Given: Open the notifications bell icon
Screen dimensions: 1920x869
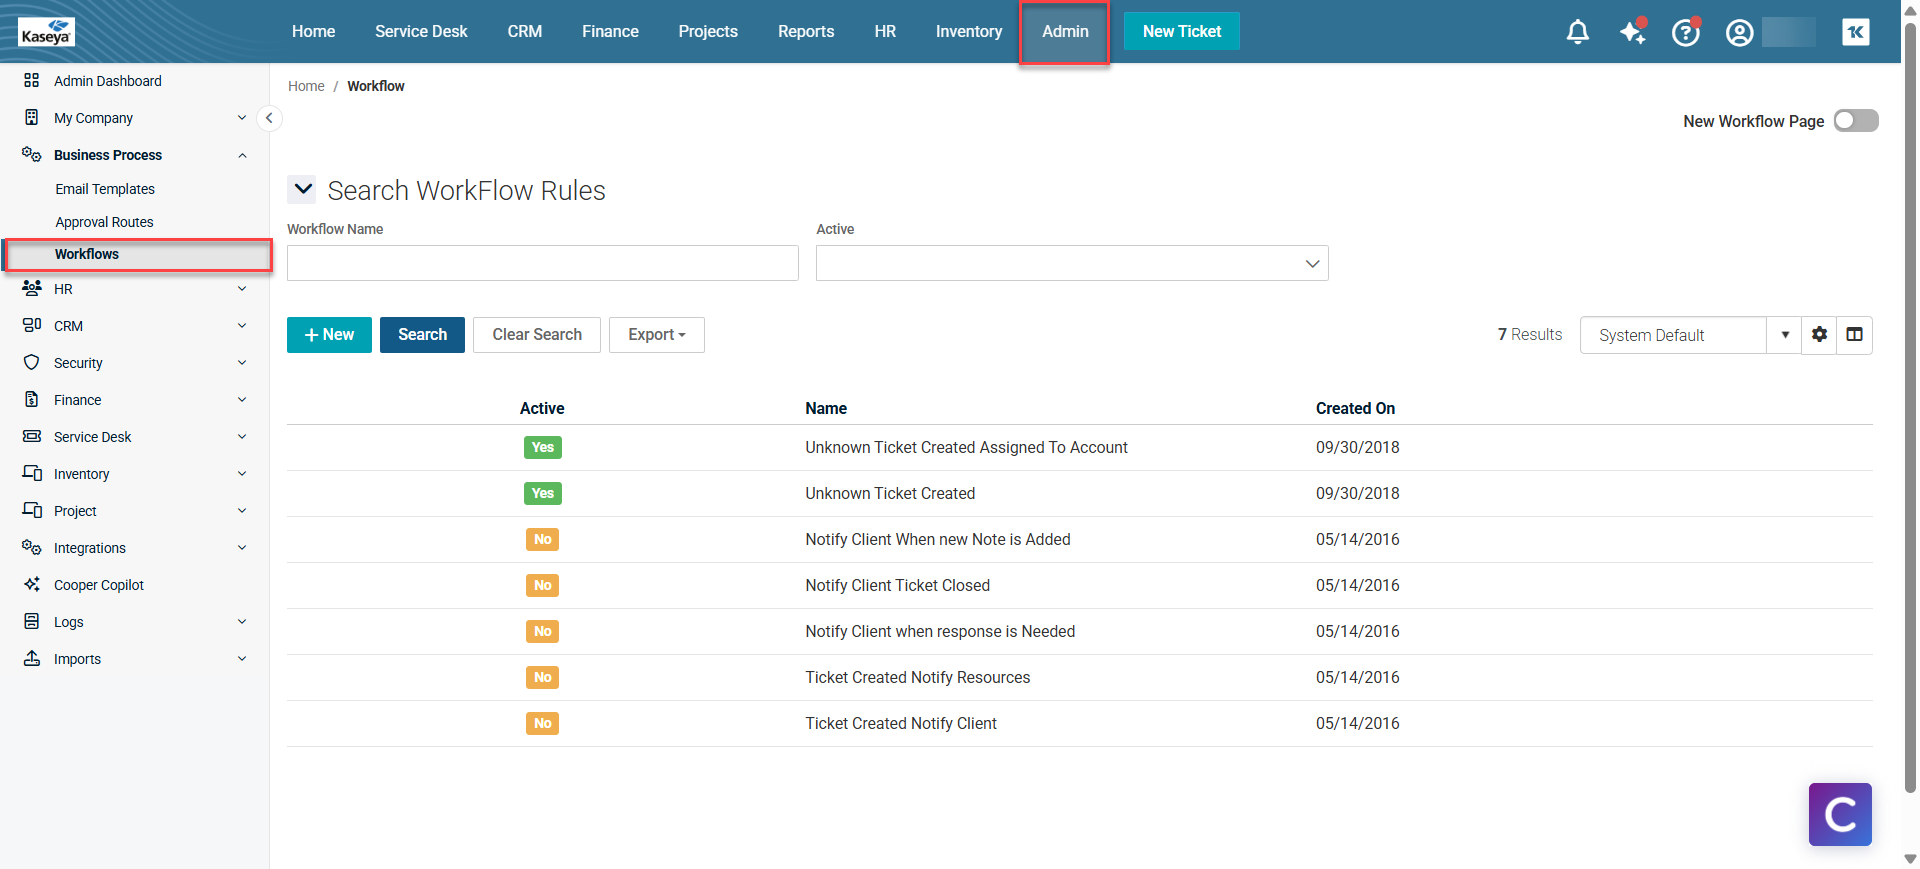Looking at the screenshot, I should 1577,32.
